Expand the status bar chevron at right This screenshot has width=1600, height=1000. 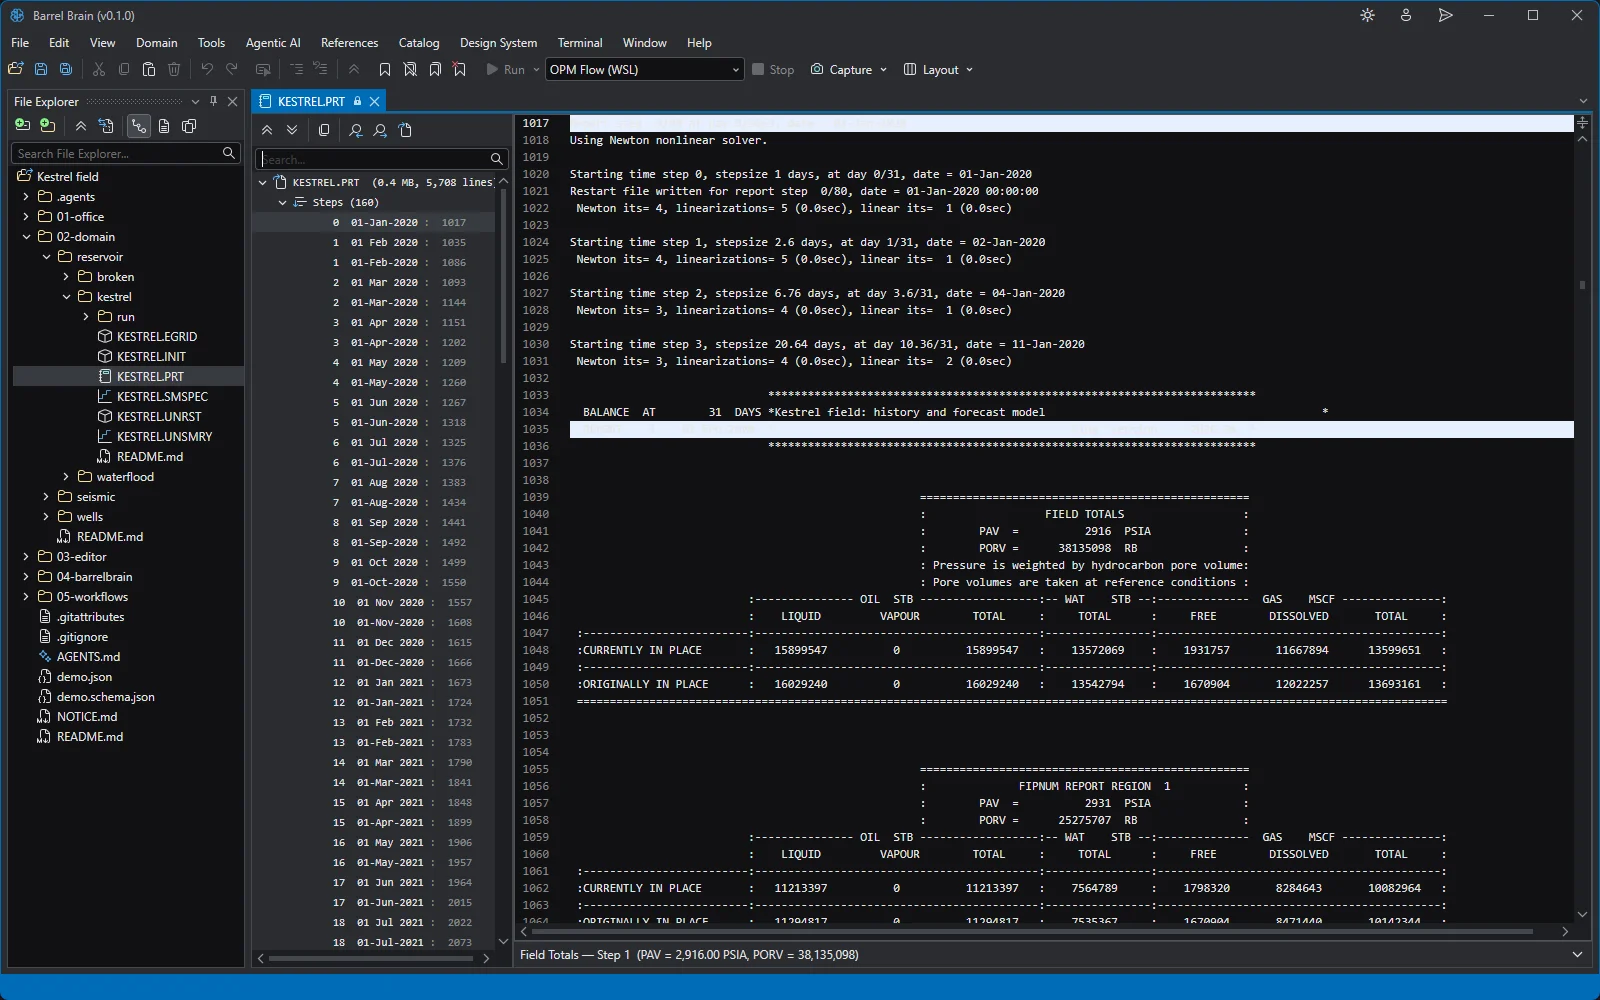(1577, 955)
